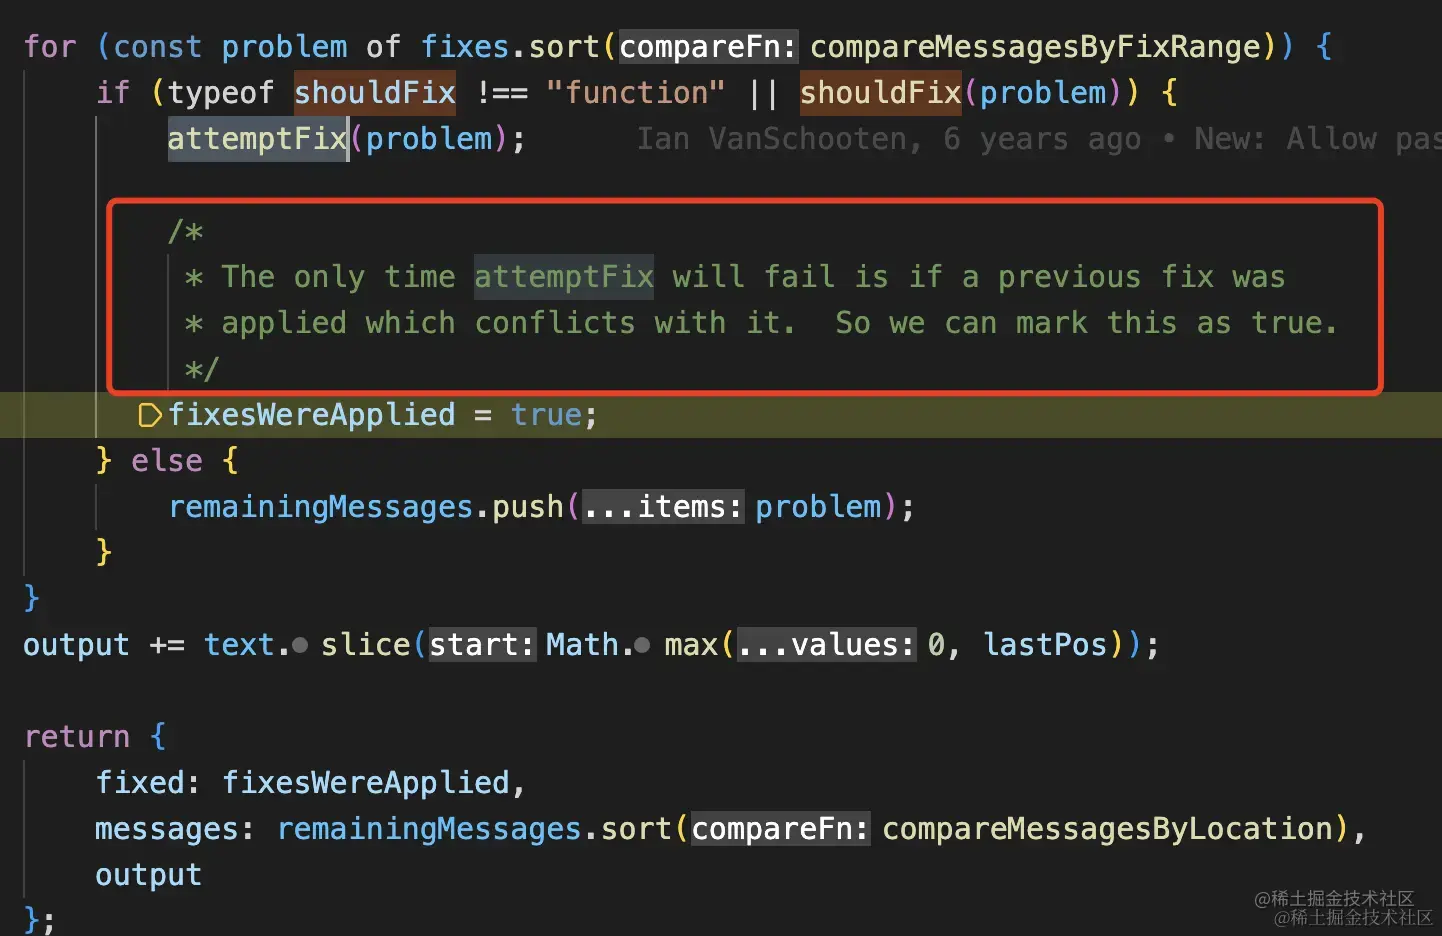
Task: Click 'output' on the += line
Action: [x=76, y=645]
